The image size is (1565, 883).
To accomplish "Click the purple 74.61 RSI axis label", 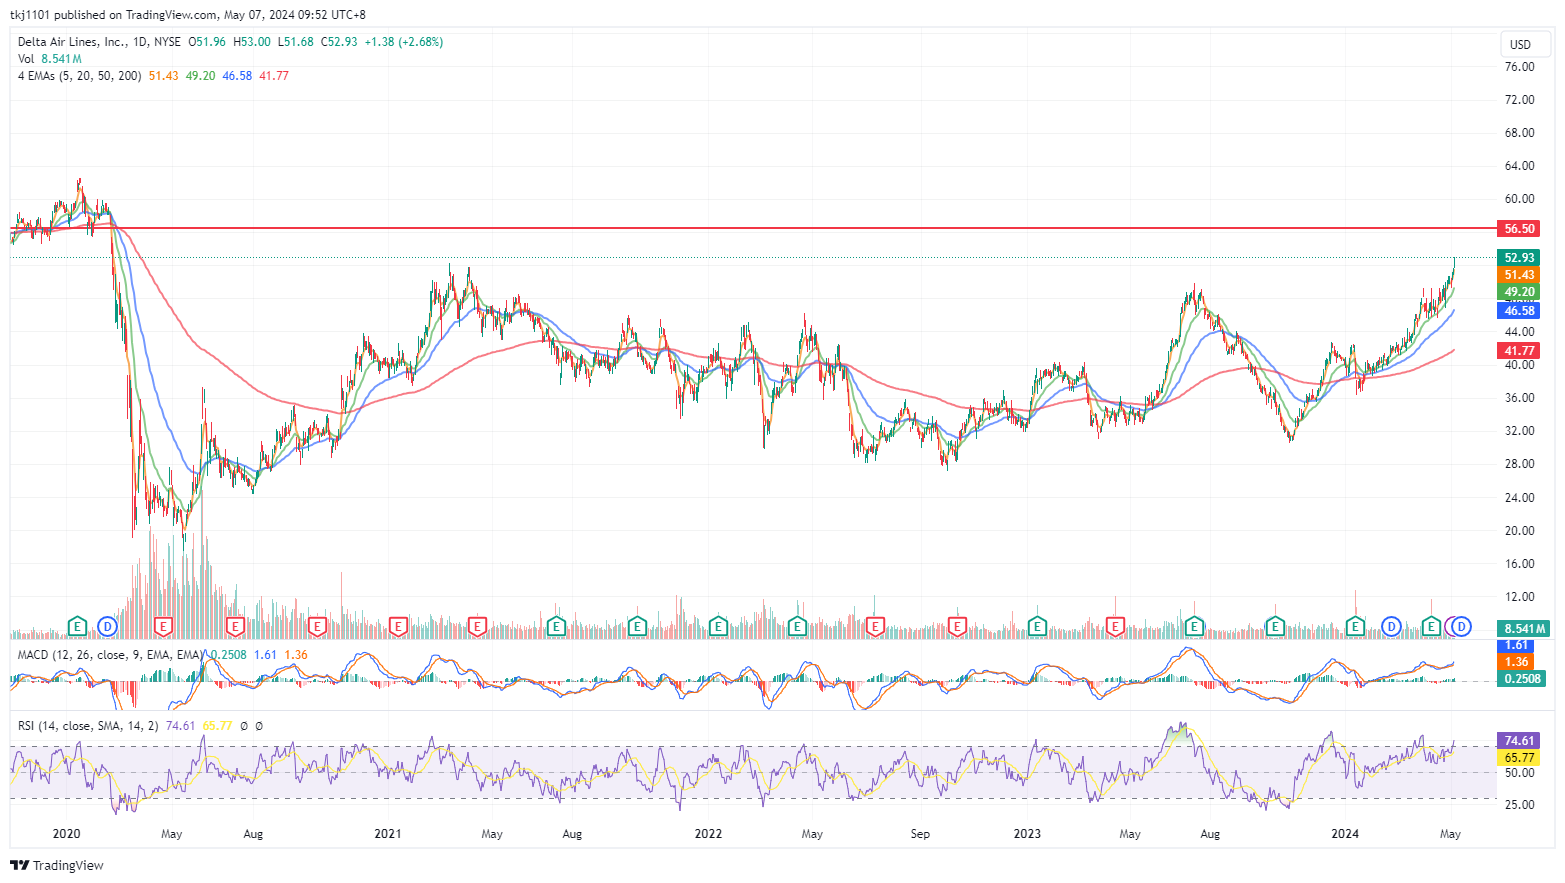I will [1519, 741].
